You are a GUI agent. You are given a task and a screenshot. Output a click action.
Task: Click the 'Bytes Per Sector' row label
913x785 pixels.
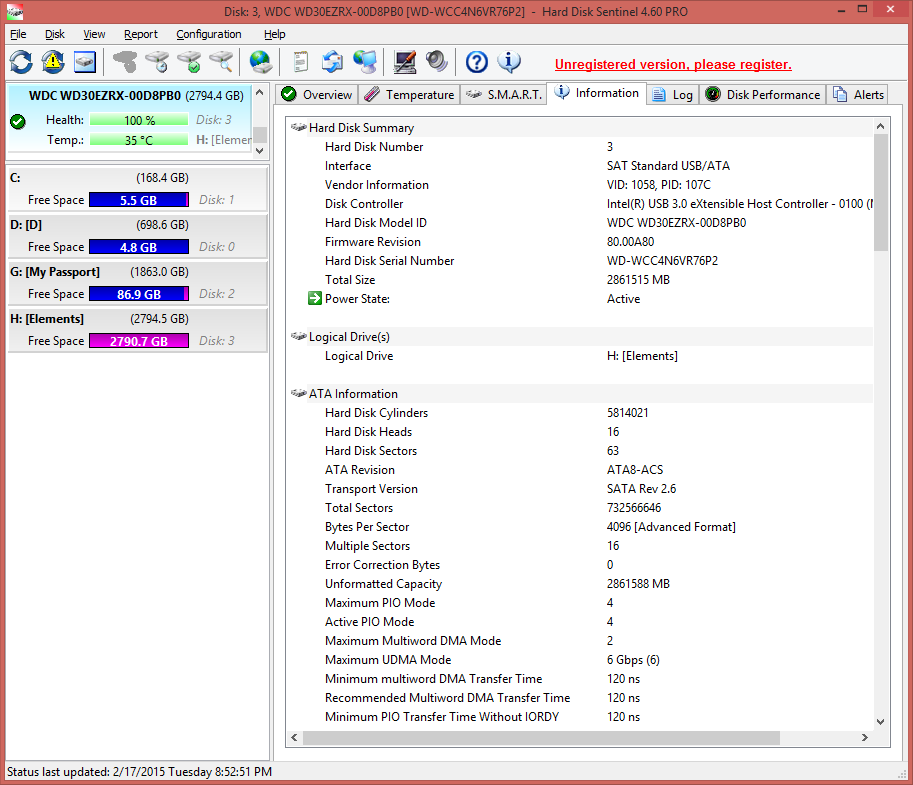click(367, 526)
